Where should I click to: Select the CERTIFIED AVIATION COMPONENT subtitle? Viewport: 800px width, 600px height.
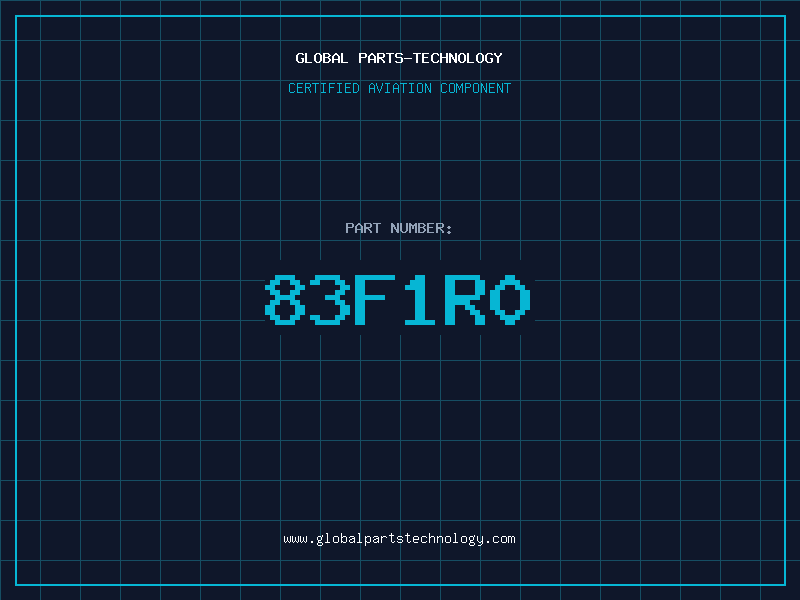click(399, 88)
